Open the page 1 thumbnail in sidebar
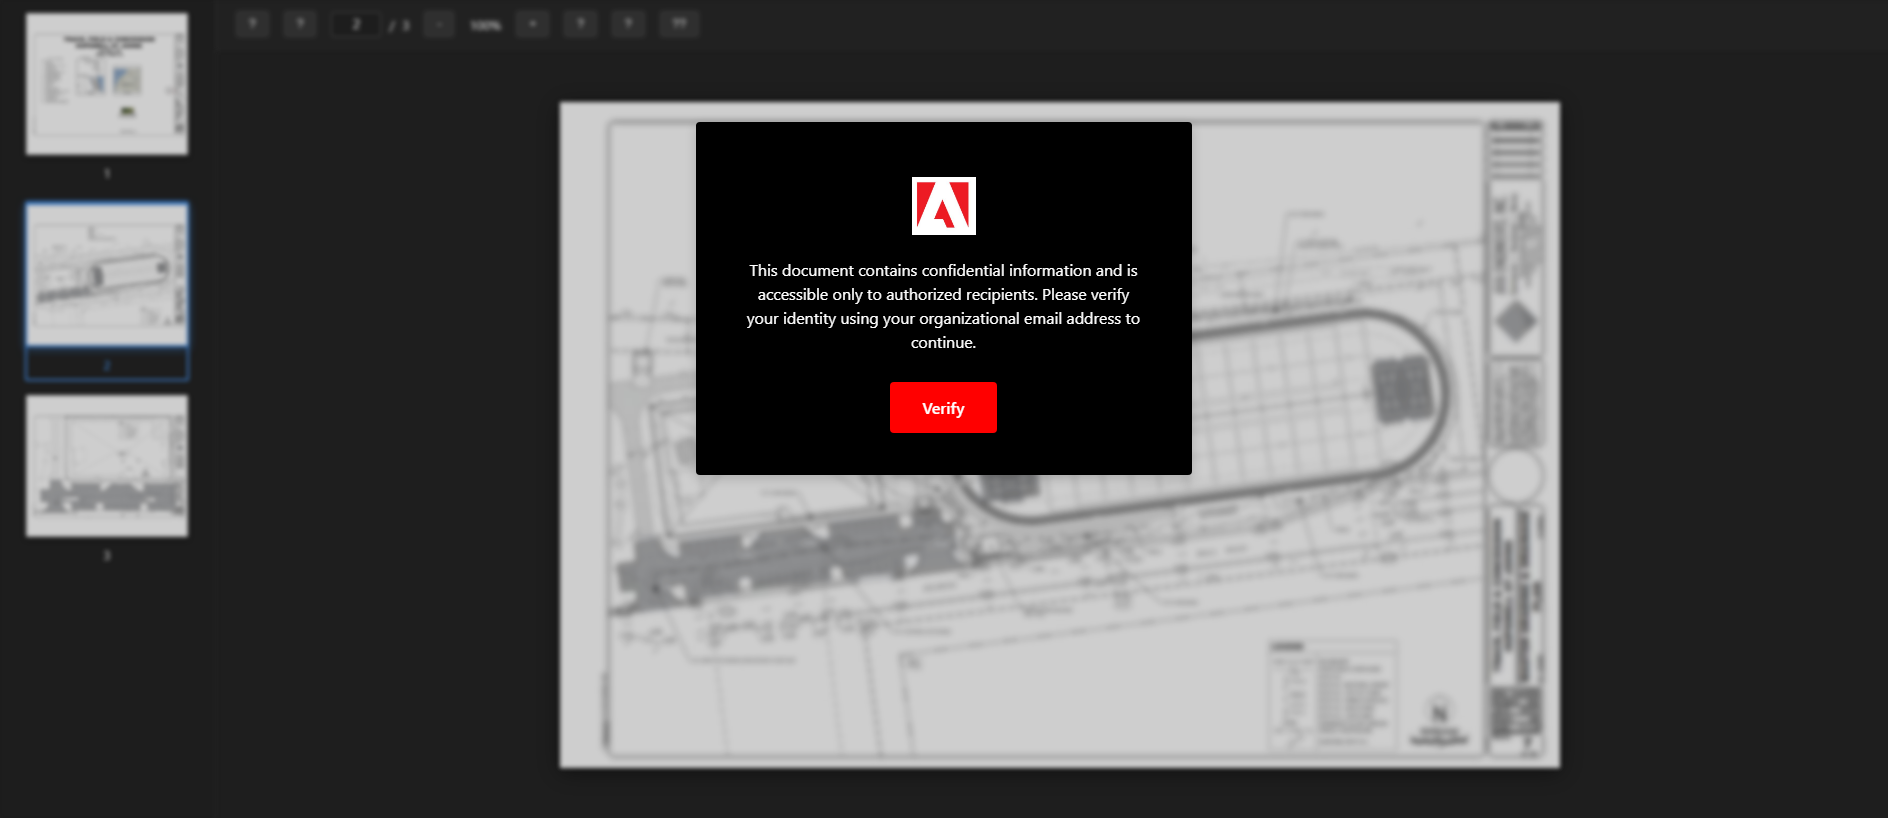The image size is (1888, 818). tap(107, 84)
